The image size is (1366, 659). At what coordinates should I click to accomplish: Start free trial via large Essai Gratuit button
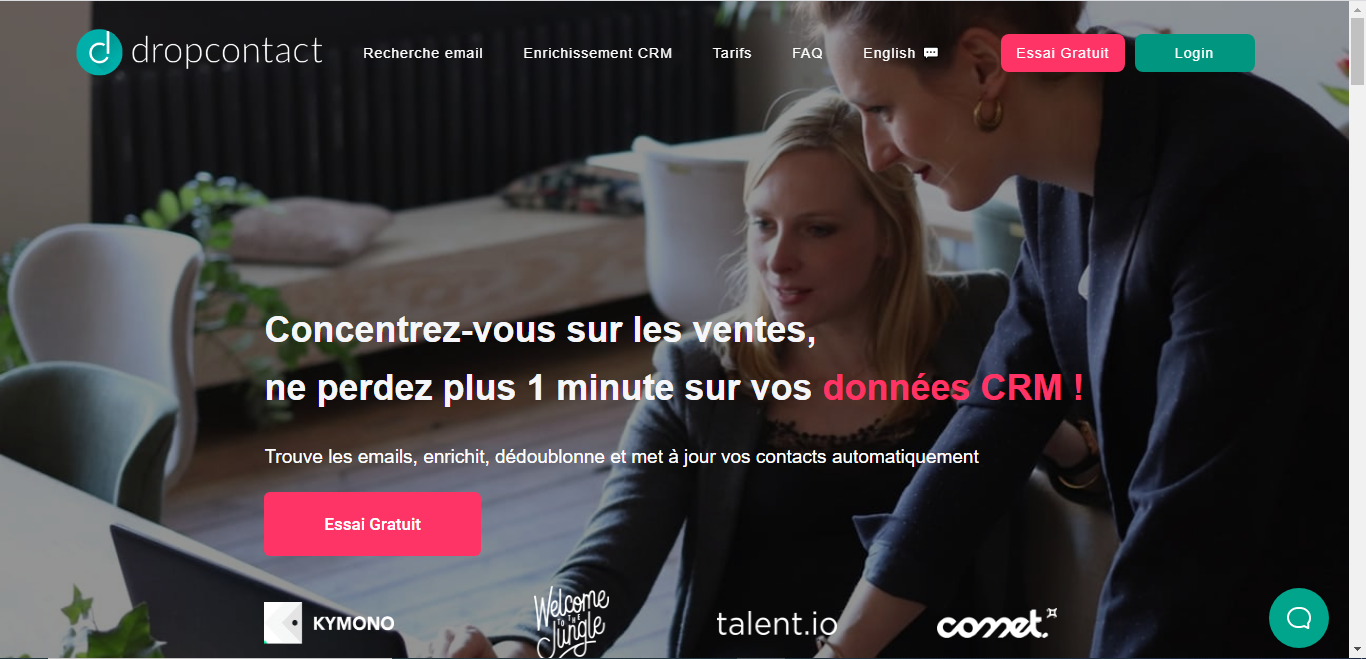(x=372, y=524)
